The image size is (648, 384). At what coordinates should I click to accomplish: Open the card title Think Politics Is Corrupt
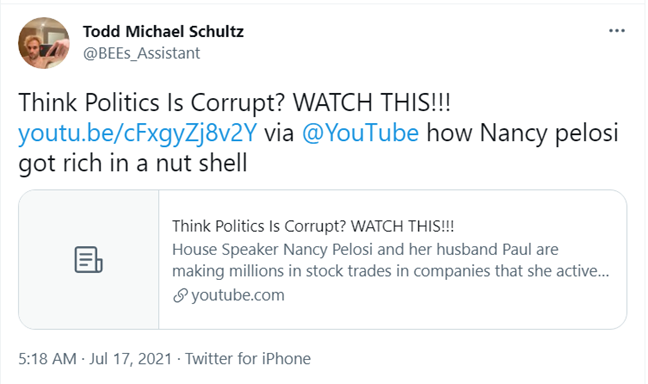point(313,226)
